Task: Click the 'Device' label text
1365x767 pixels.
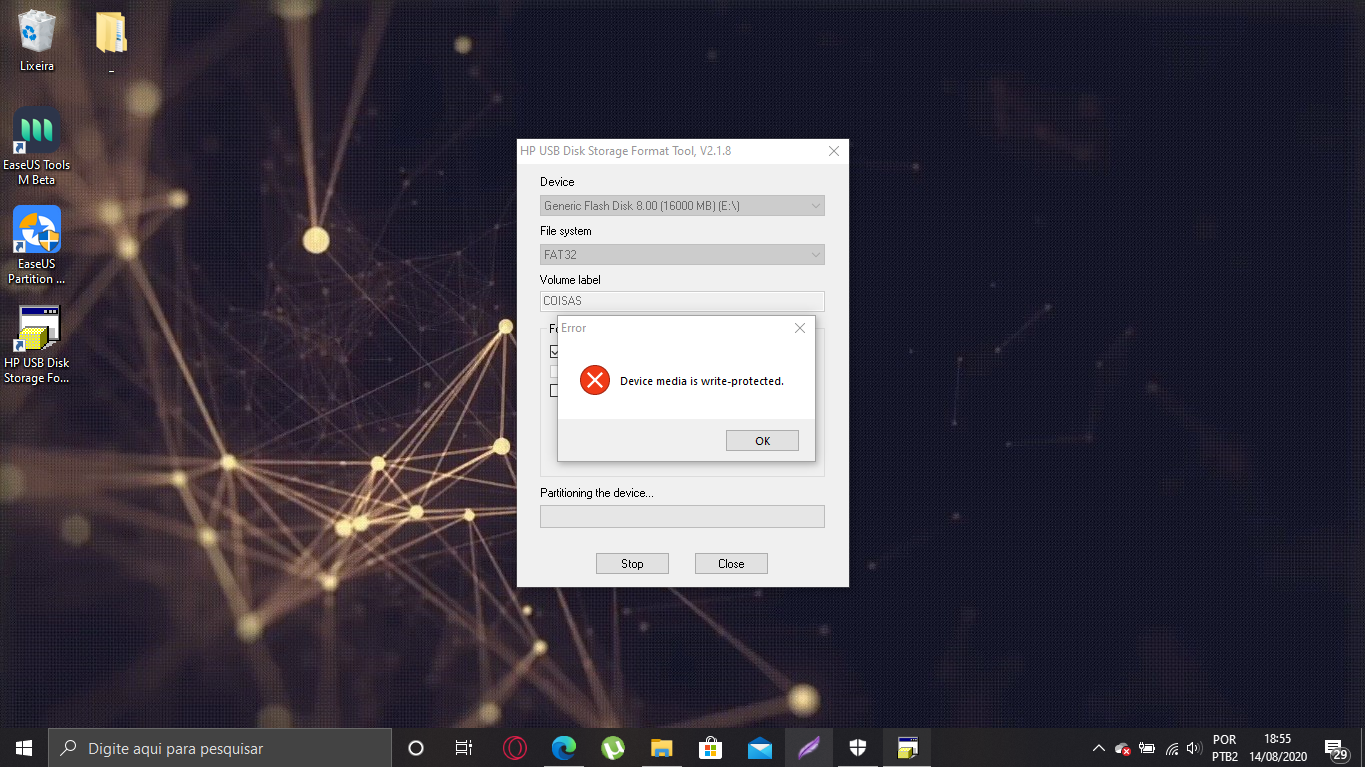Action: pos(557,182)
